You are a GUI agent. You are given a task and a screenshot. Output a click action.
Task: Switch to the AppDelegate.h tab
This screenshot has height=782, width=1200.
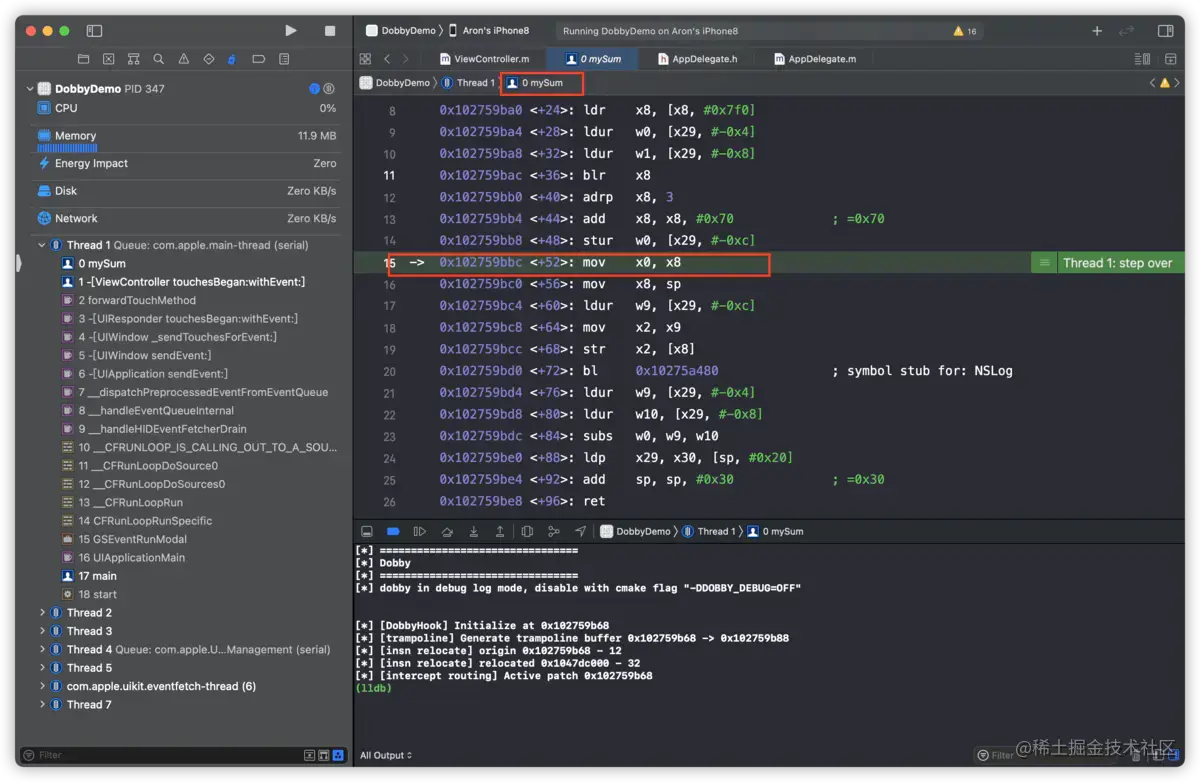coord(698,59)
